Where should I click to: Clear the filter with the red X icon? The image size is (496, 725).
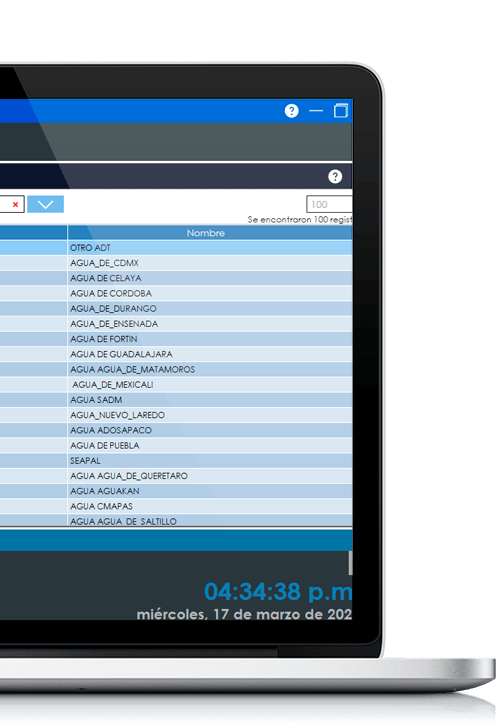(15, 204)
